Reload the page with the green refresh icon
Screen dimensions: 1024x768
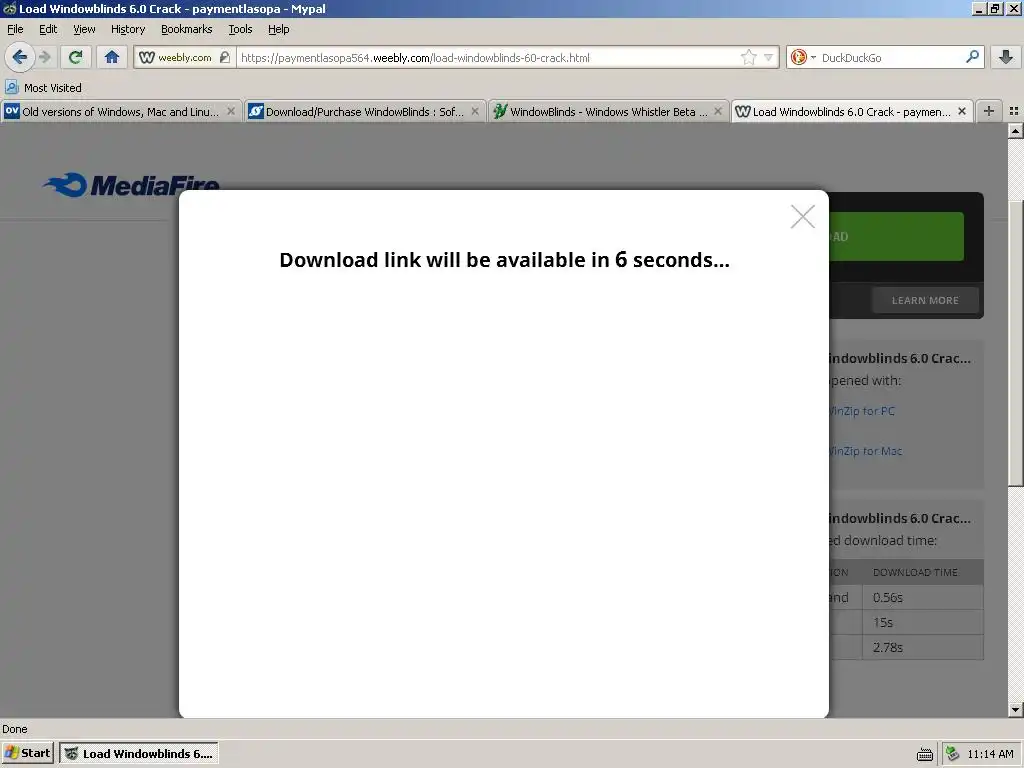(75, 57)
